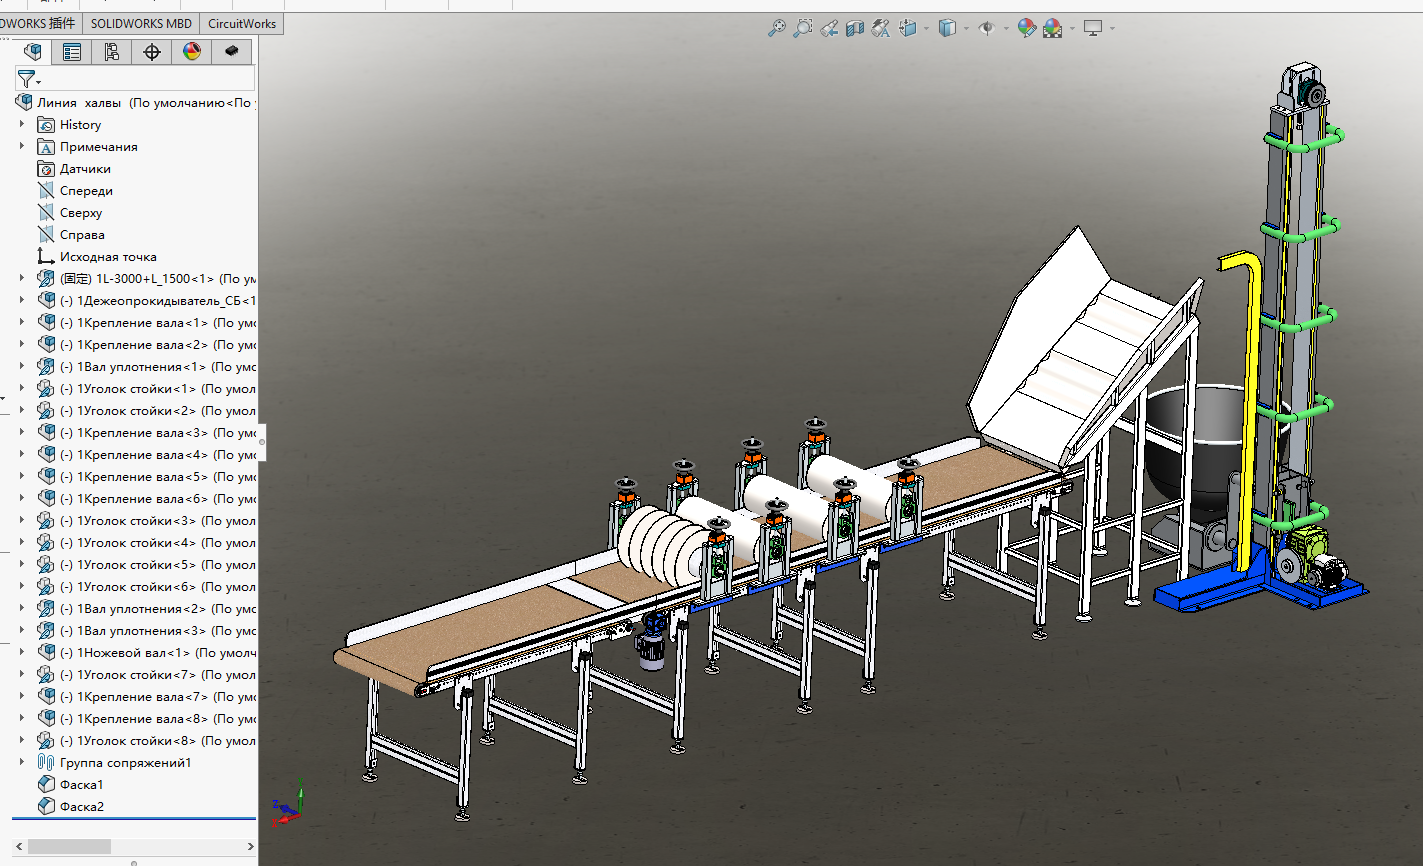Open the Dynamic Annotation Views tool
Viewport: 1423px width, 866px height.
pos(880,28)
